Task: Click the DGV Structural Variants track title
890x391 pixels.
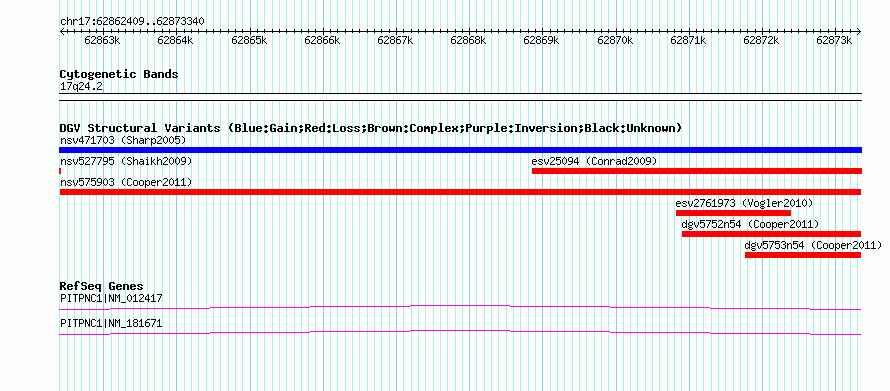Action: 371,128
